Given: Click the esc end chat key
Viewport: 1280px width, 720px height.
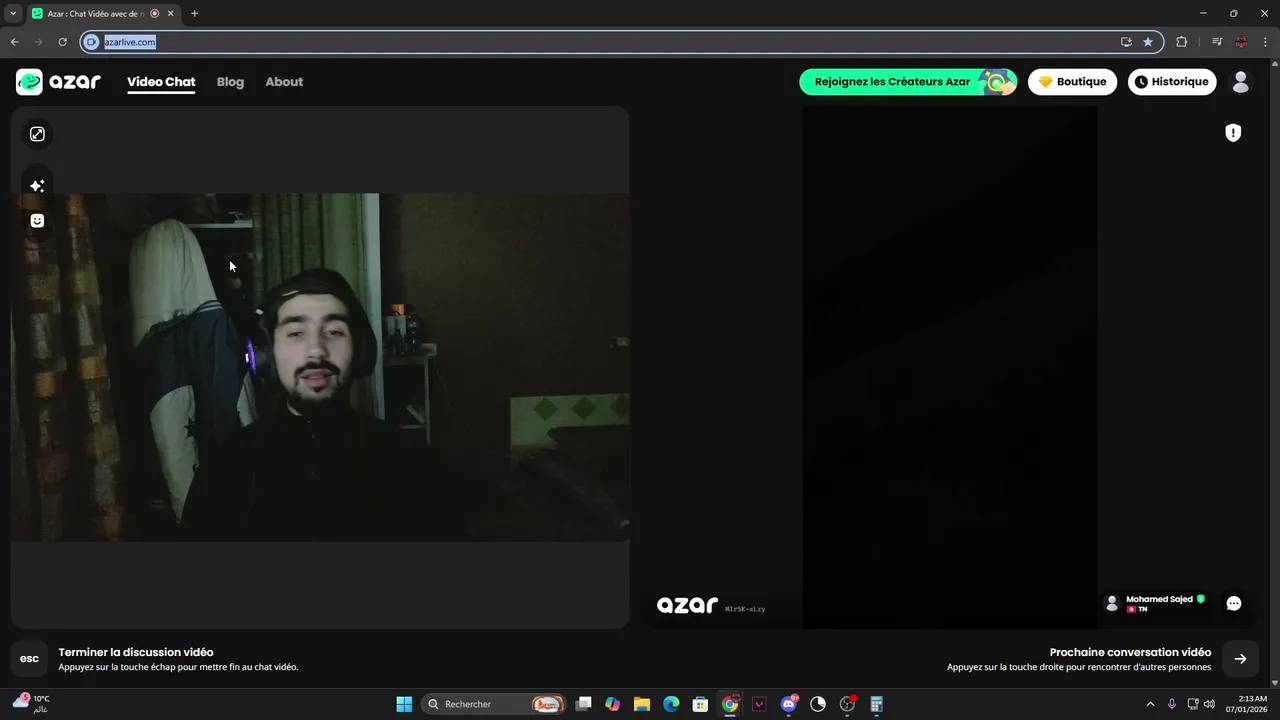Looking at the screenshot, I should click(29, 659).
